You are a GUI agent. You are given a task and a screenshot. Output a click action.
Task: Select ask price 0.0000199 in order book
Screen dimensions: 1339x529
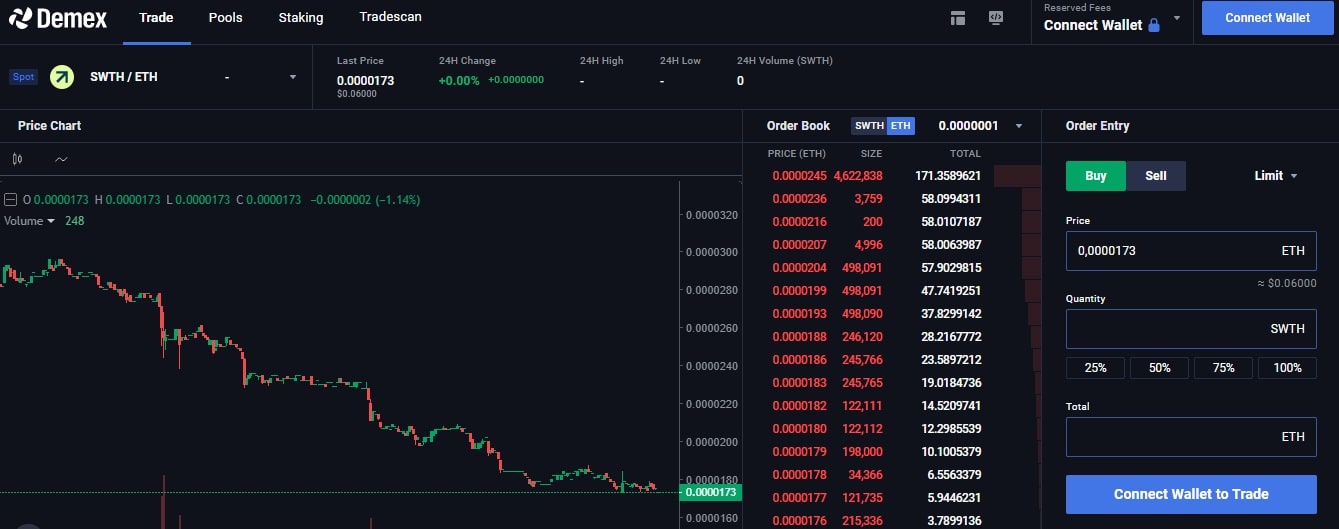click(800, 291)
